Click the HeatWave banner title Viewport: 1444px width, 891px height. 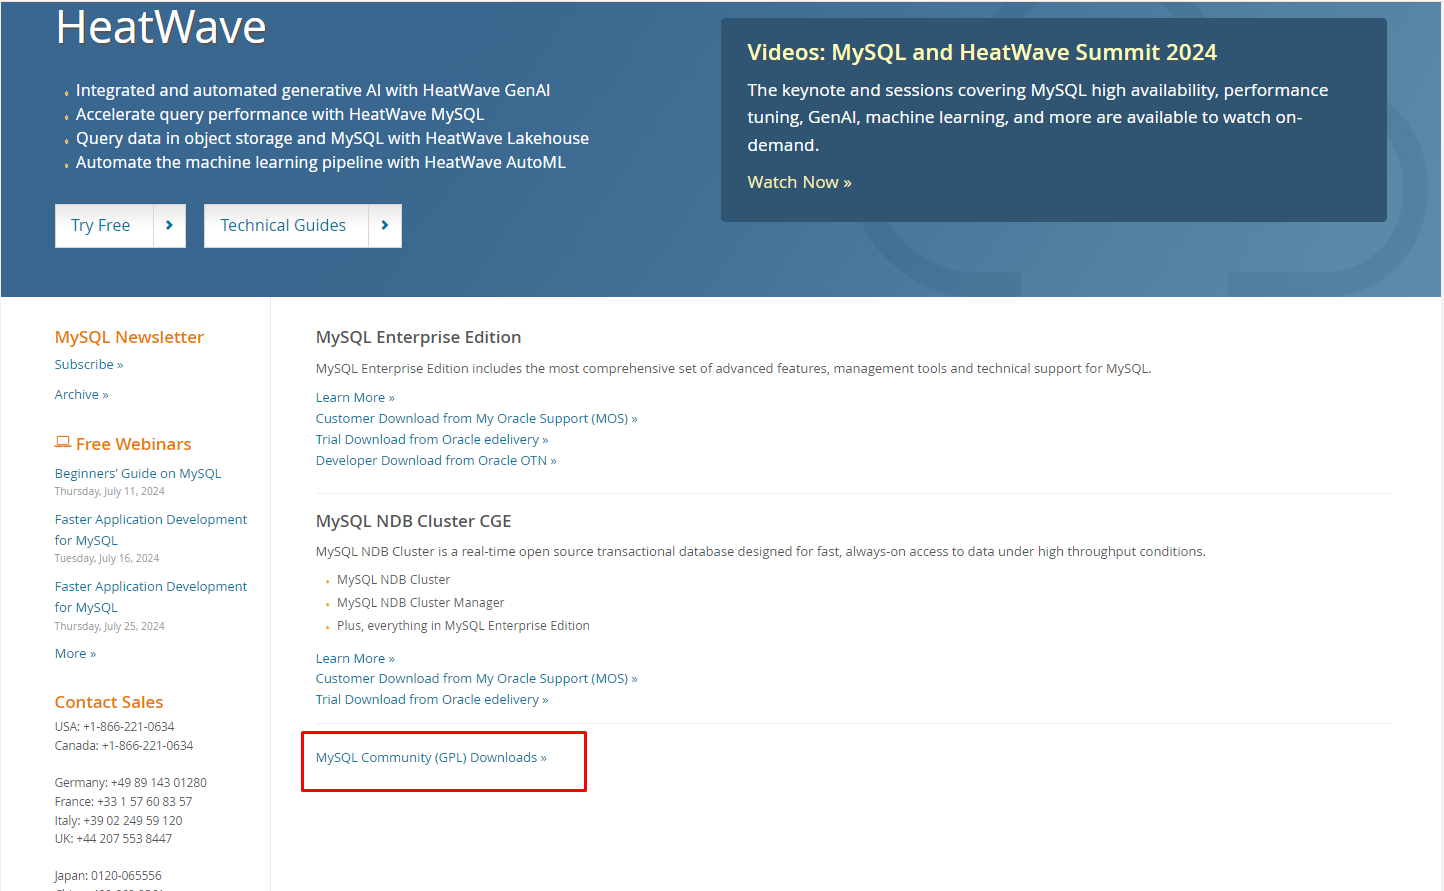point(161,27)
